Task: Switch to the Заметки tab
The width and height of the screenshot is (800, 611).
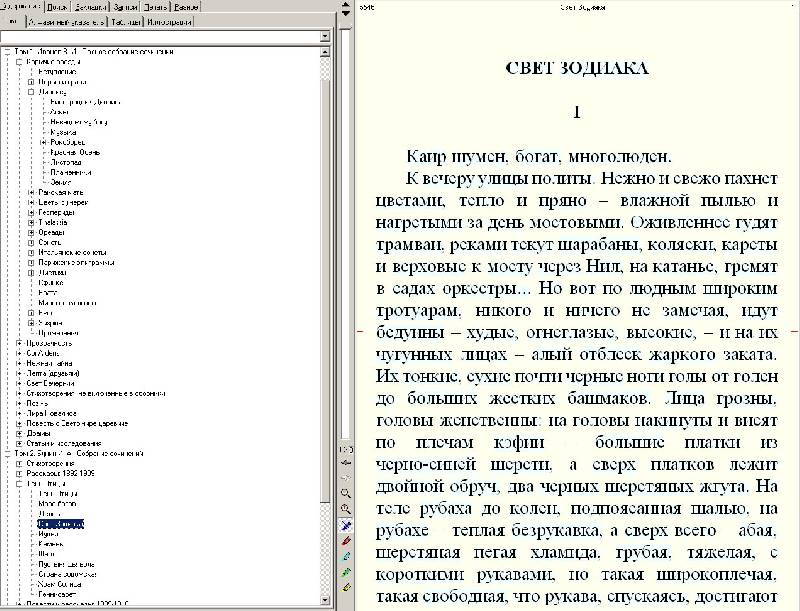Action: point(124,7)
